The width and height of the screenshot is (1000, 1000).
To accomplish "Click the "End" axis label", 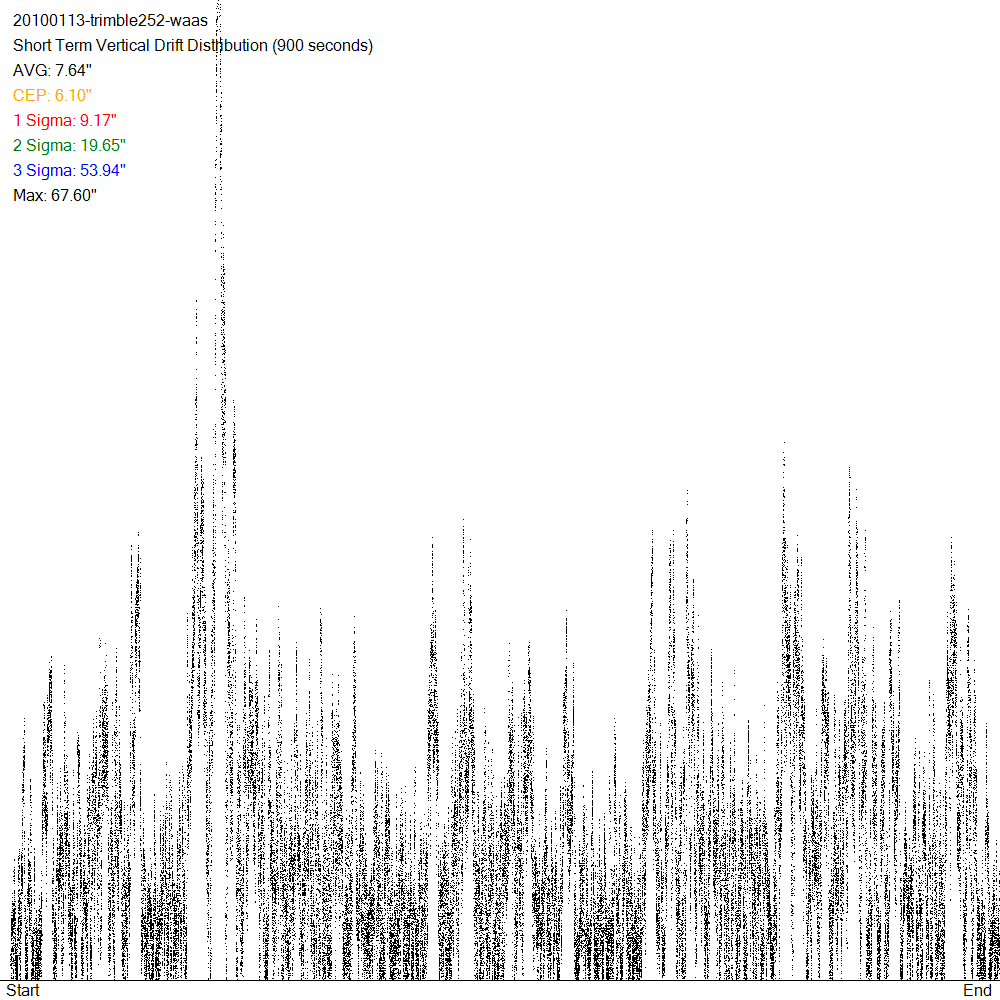I will pos(977,990).
